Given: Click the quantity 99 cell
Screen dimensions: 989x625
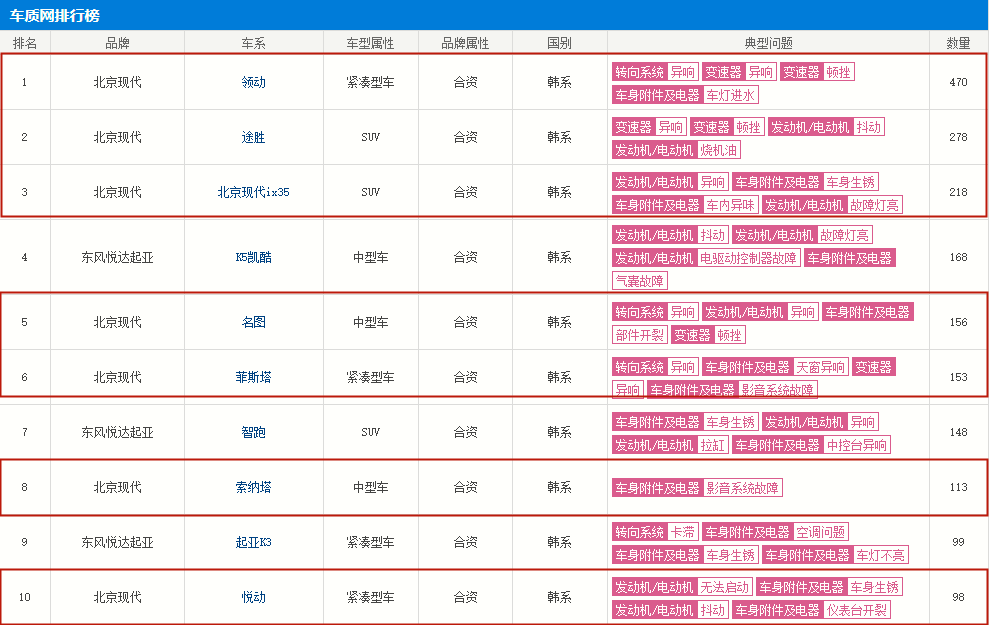Looking at the screenshot, I should click(x=958, y=542).
